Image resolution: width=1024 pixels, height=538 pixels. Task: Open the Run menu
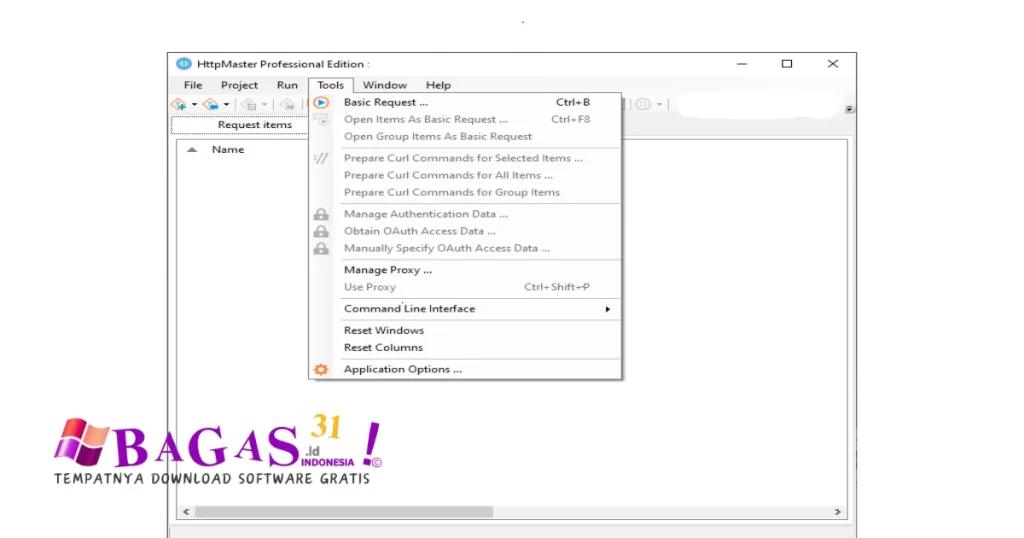(x=287, y=85)
